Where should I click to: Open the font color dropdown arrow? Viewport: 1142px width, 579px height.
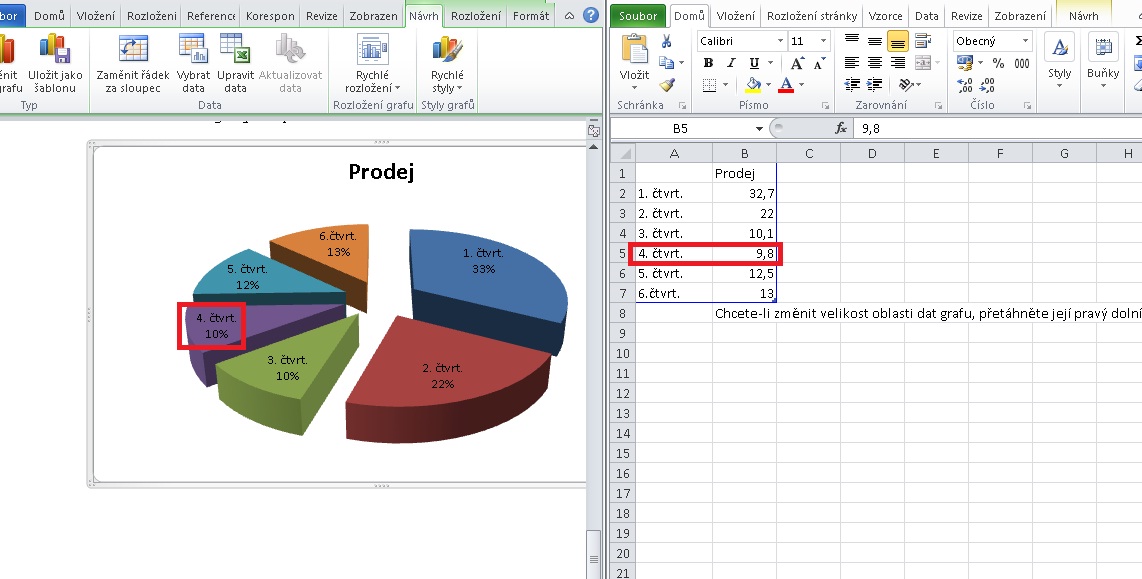801,85
